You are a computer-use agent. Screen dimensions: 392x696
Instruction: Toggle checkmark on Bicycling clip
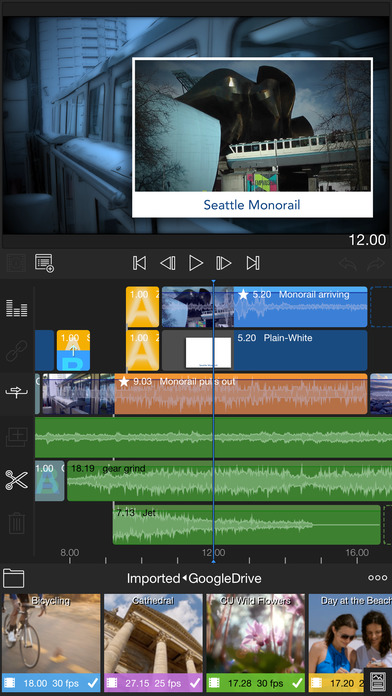92,683
